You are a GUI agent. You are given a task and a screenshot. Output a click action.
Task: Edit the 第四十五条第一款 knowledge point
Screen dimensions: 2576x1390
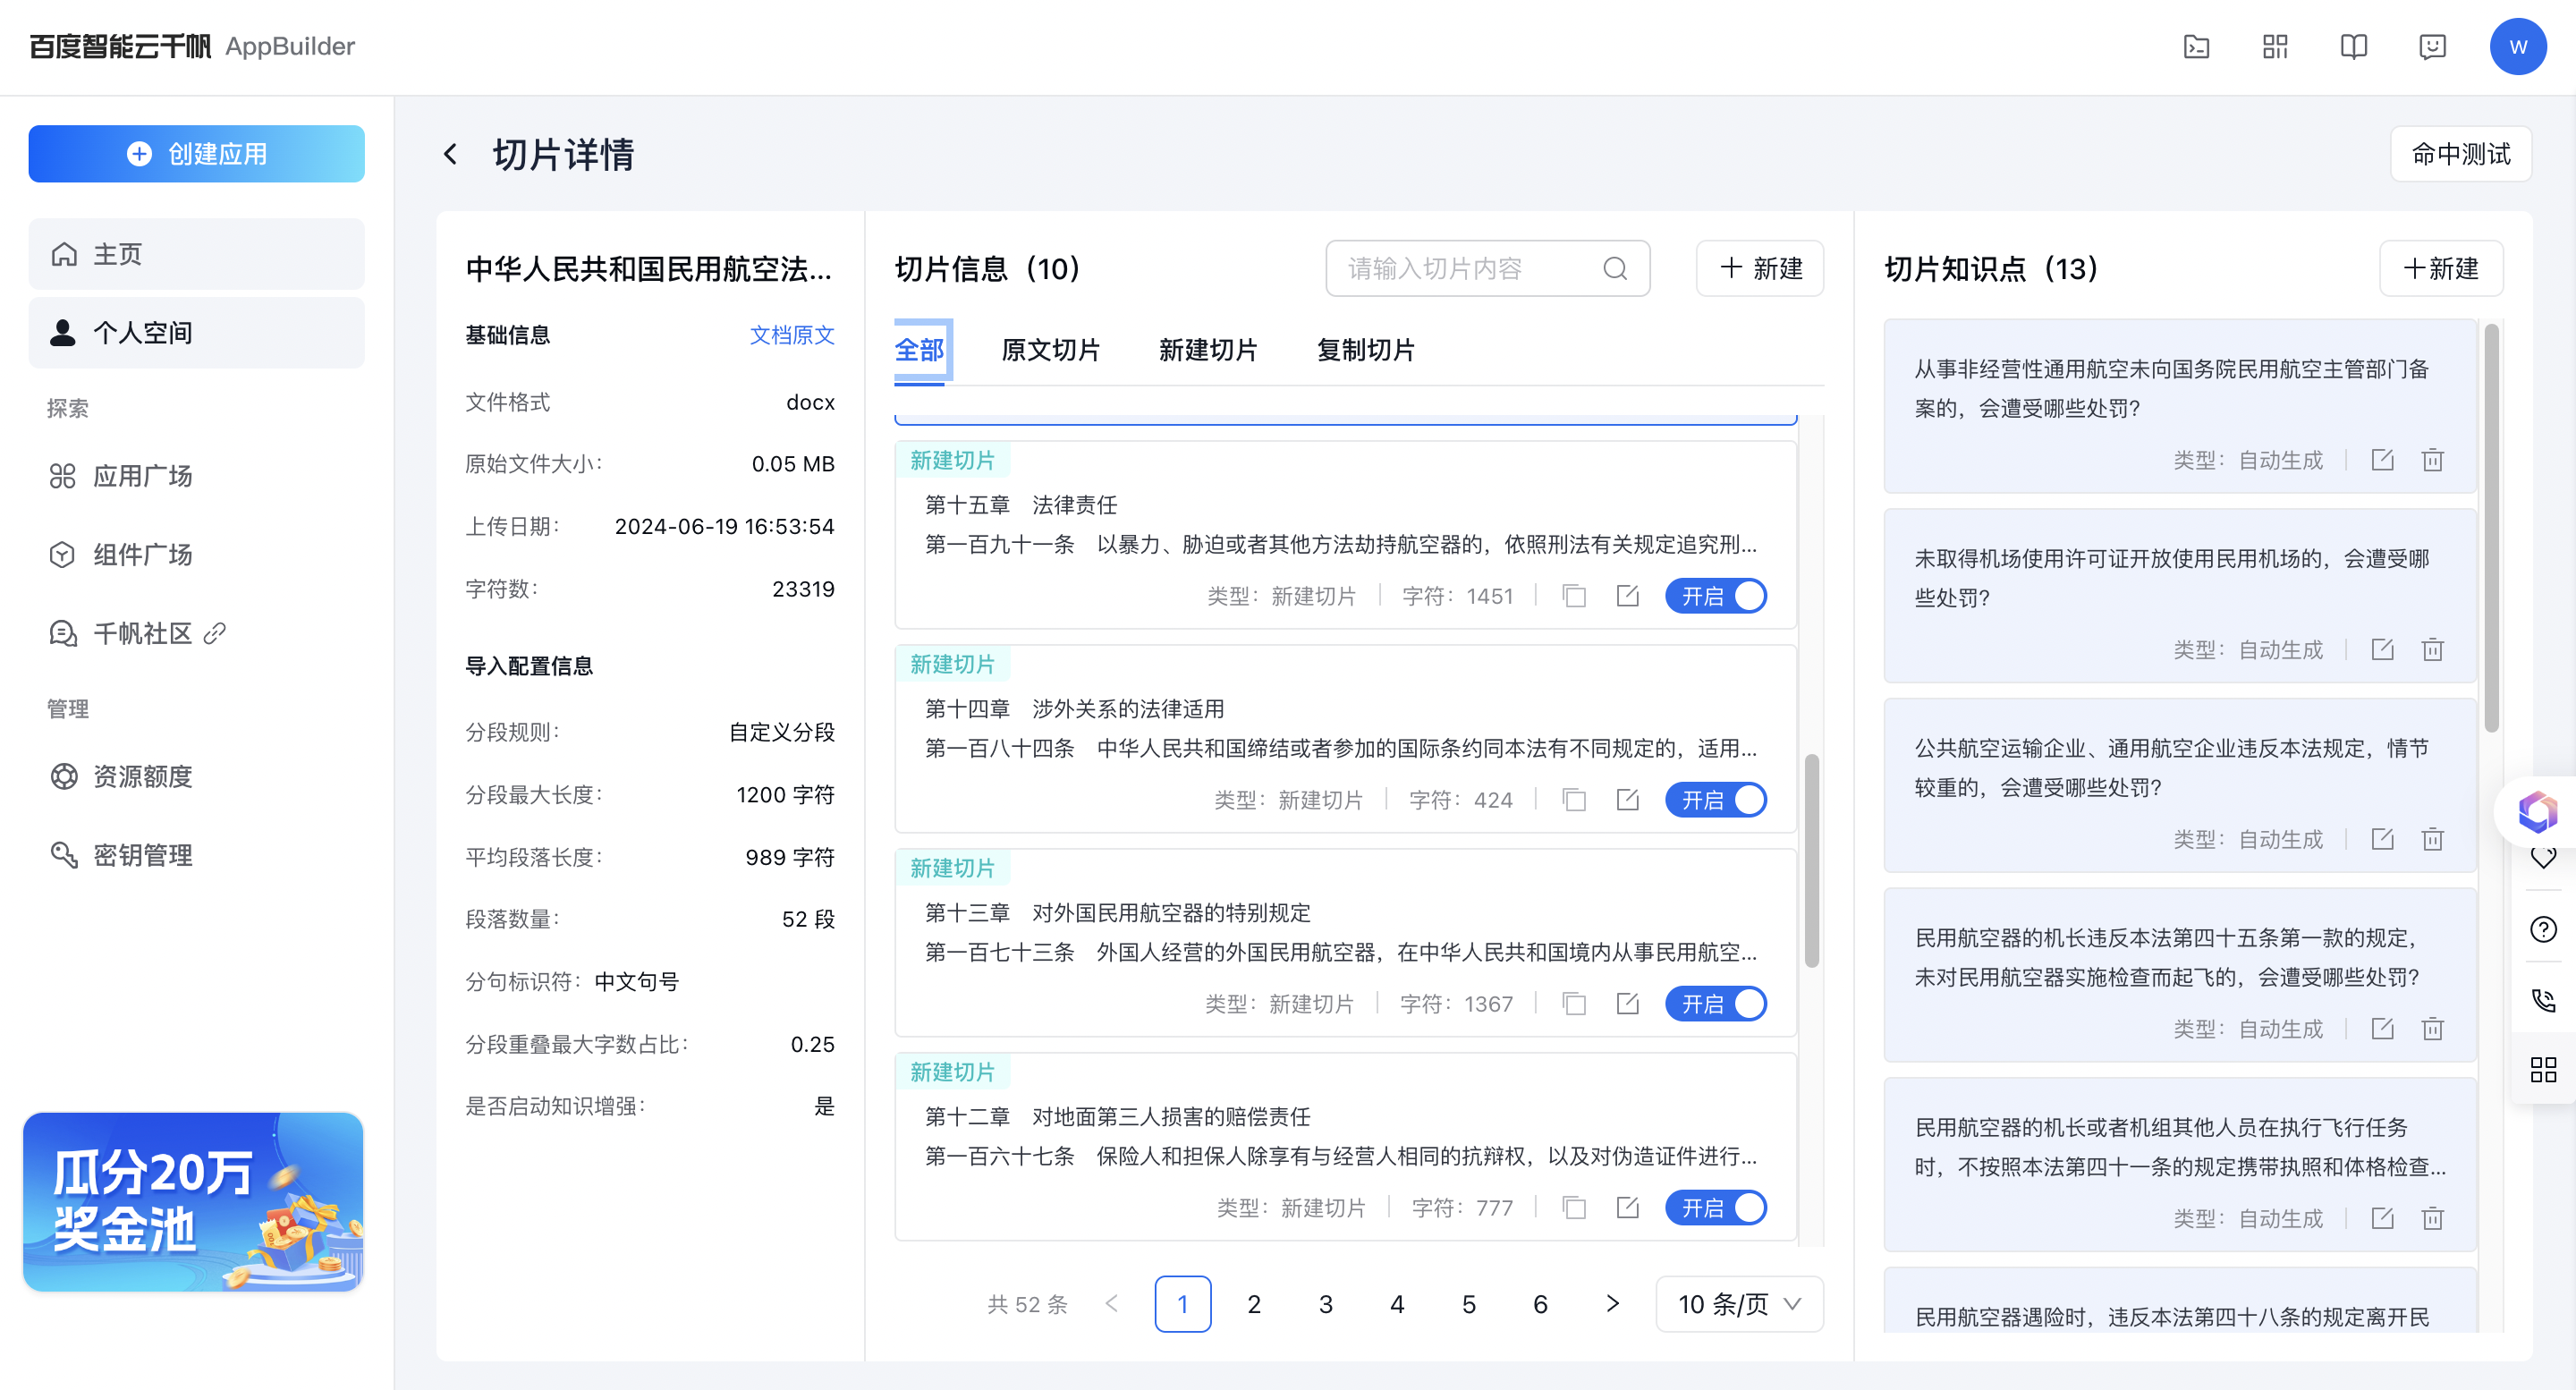(x=2382, y=1029)
